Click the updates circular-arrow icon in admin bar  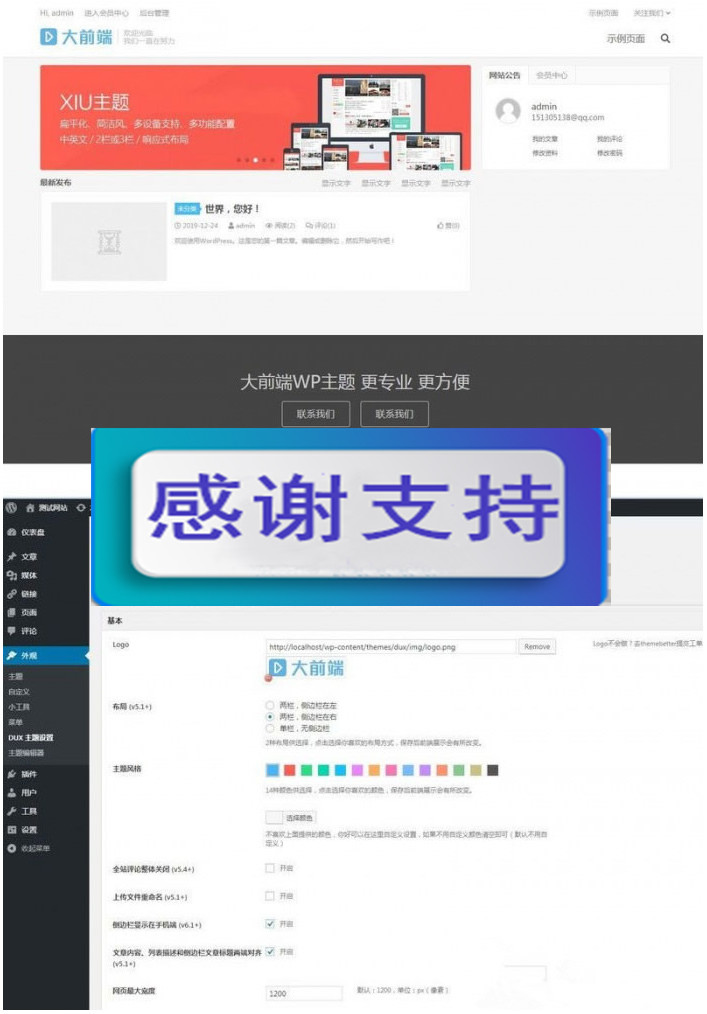click(81, 508)
